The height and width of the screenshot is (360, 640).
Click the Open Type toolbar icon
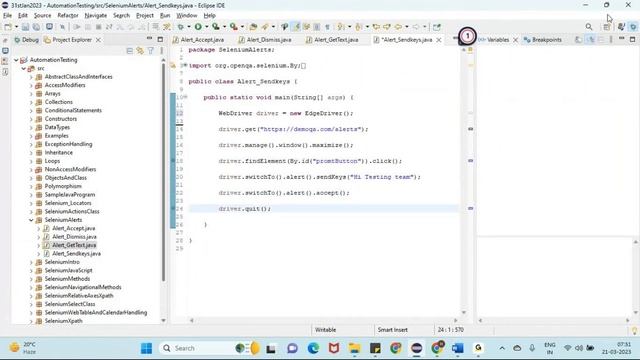point(253,27)
